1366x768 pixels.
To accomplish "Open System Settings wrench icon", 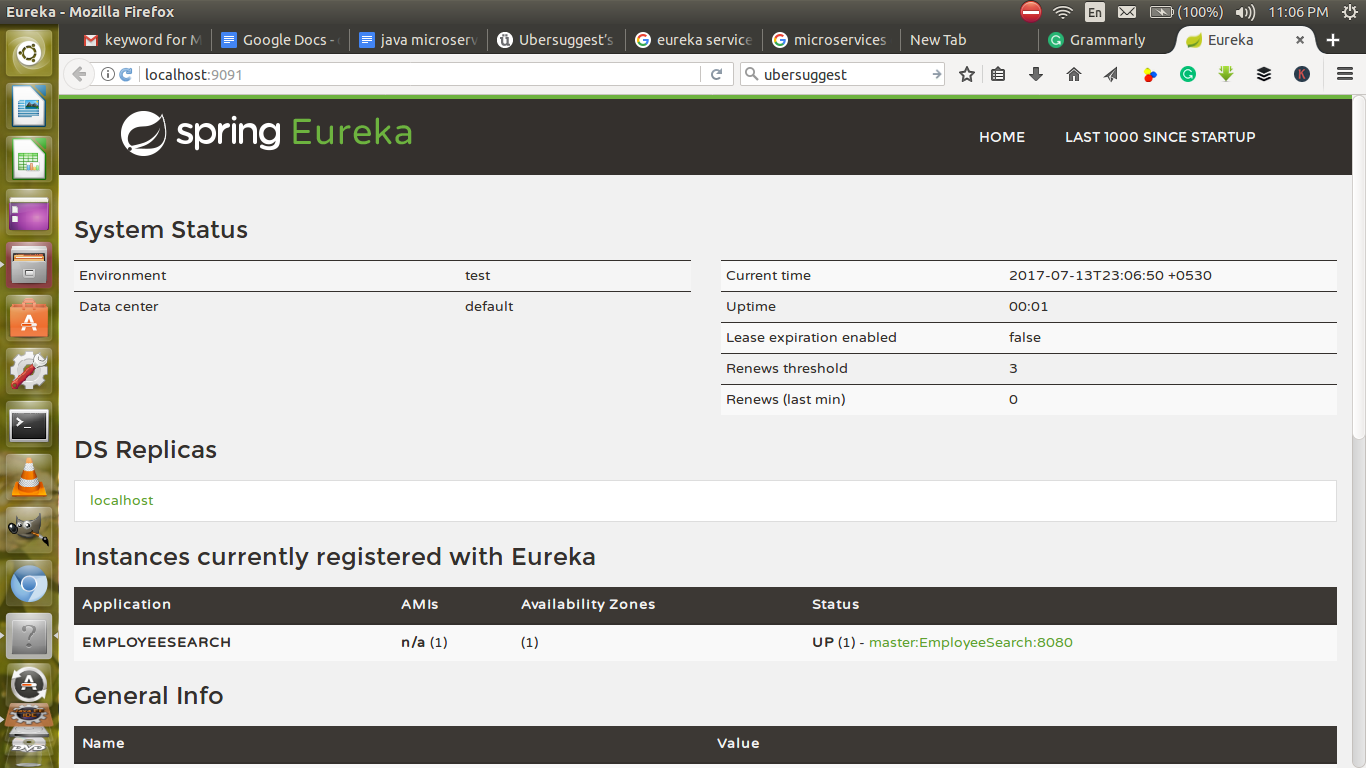I will tap(29, 372).
